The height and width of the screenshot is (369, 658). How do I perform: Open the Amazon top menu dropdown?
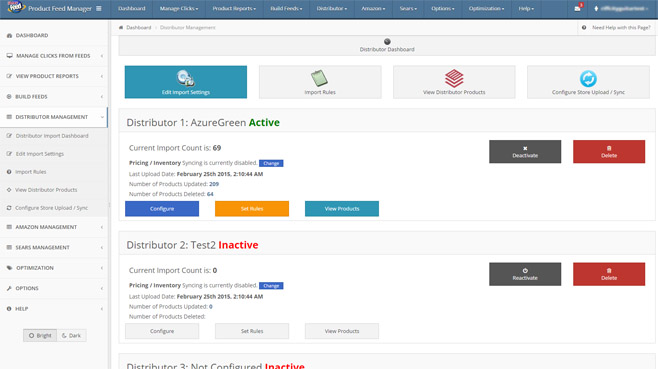[x=373, y=9]
